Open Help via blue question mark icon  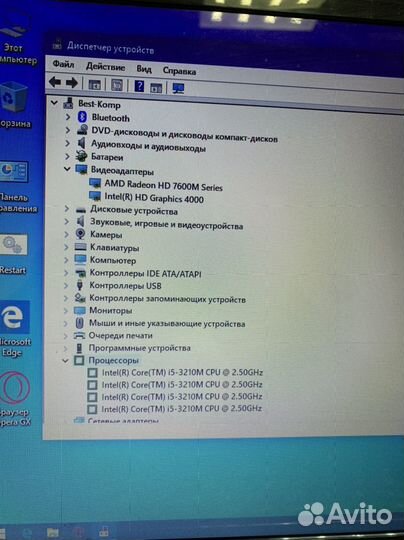(139, 86)
